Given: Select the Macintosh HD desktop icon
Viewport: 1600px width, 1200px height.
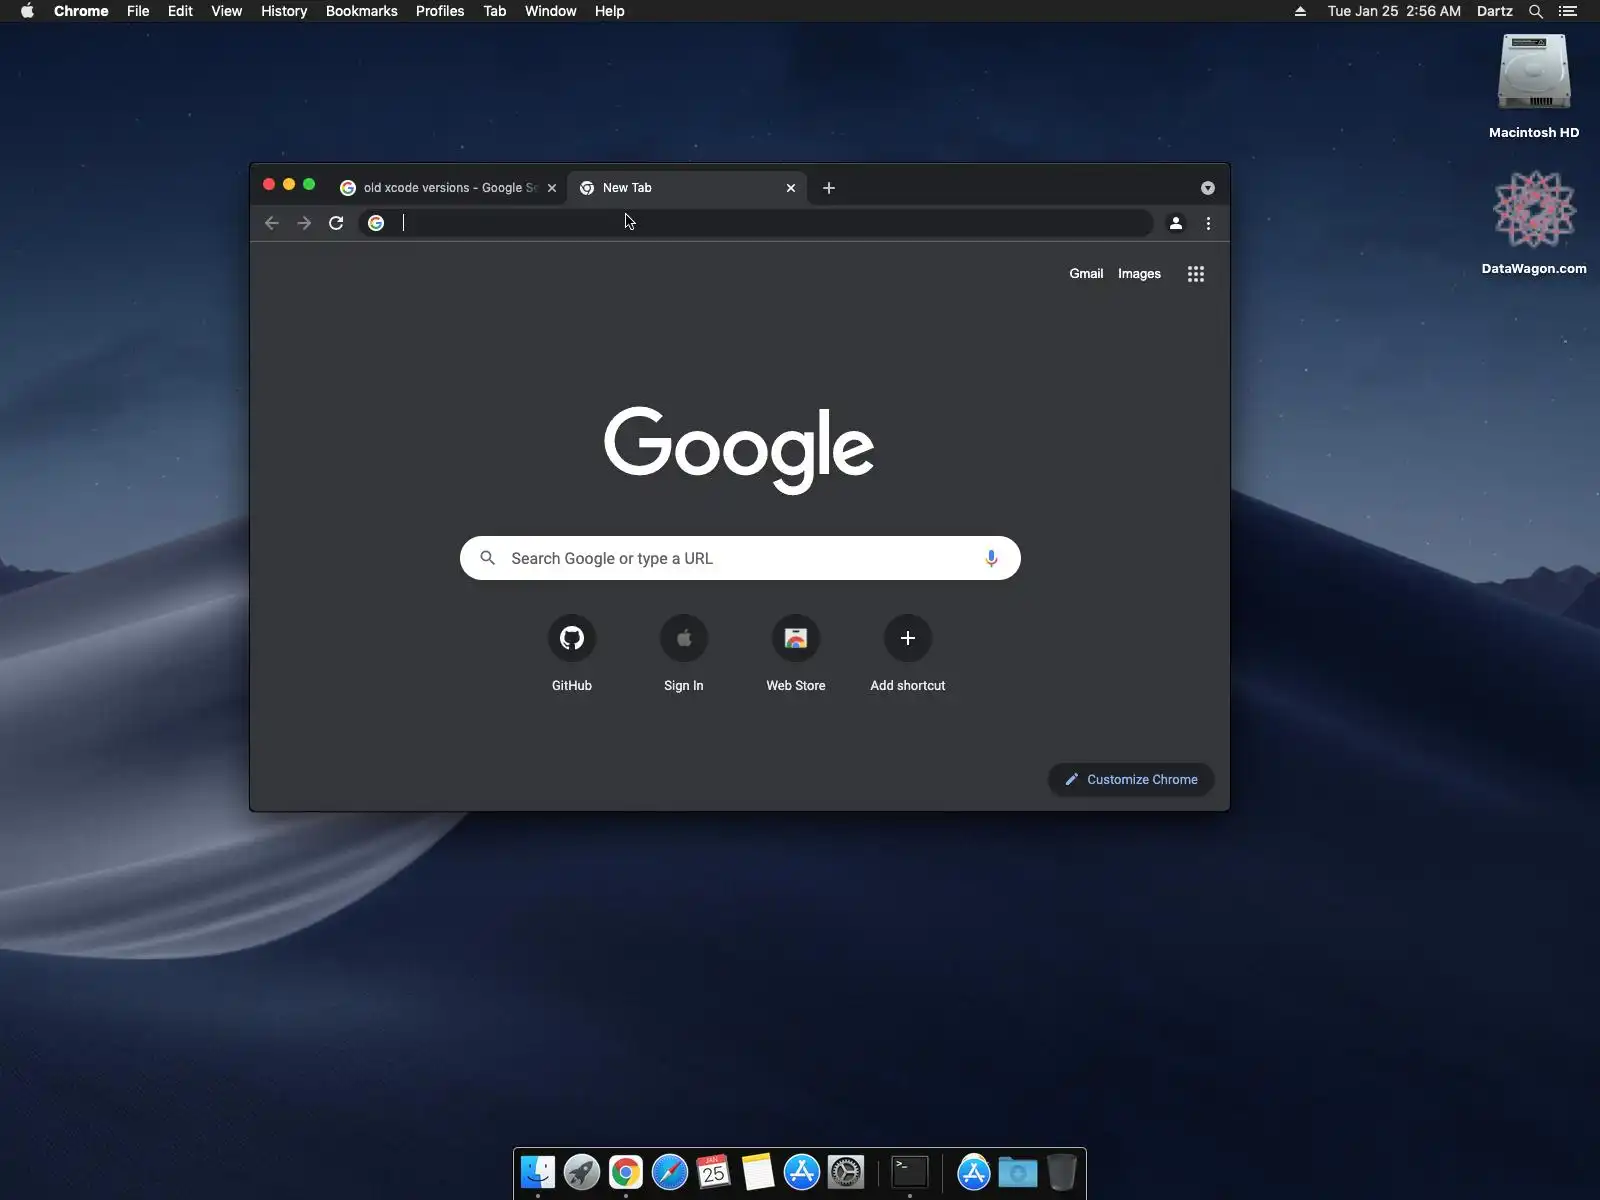Looking at the screenshot, I should pyautogui.click(x=1534, y=86).
